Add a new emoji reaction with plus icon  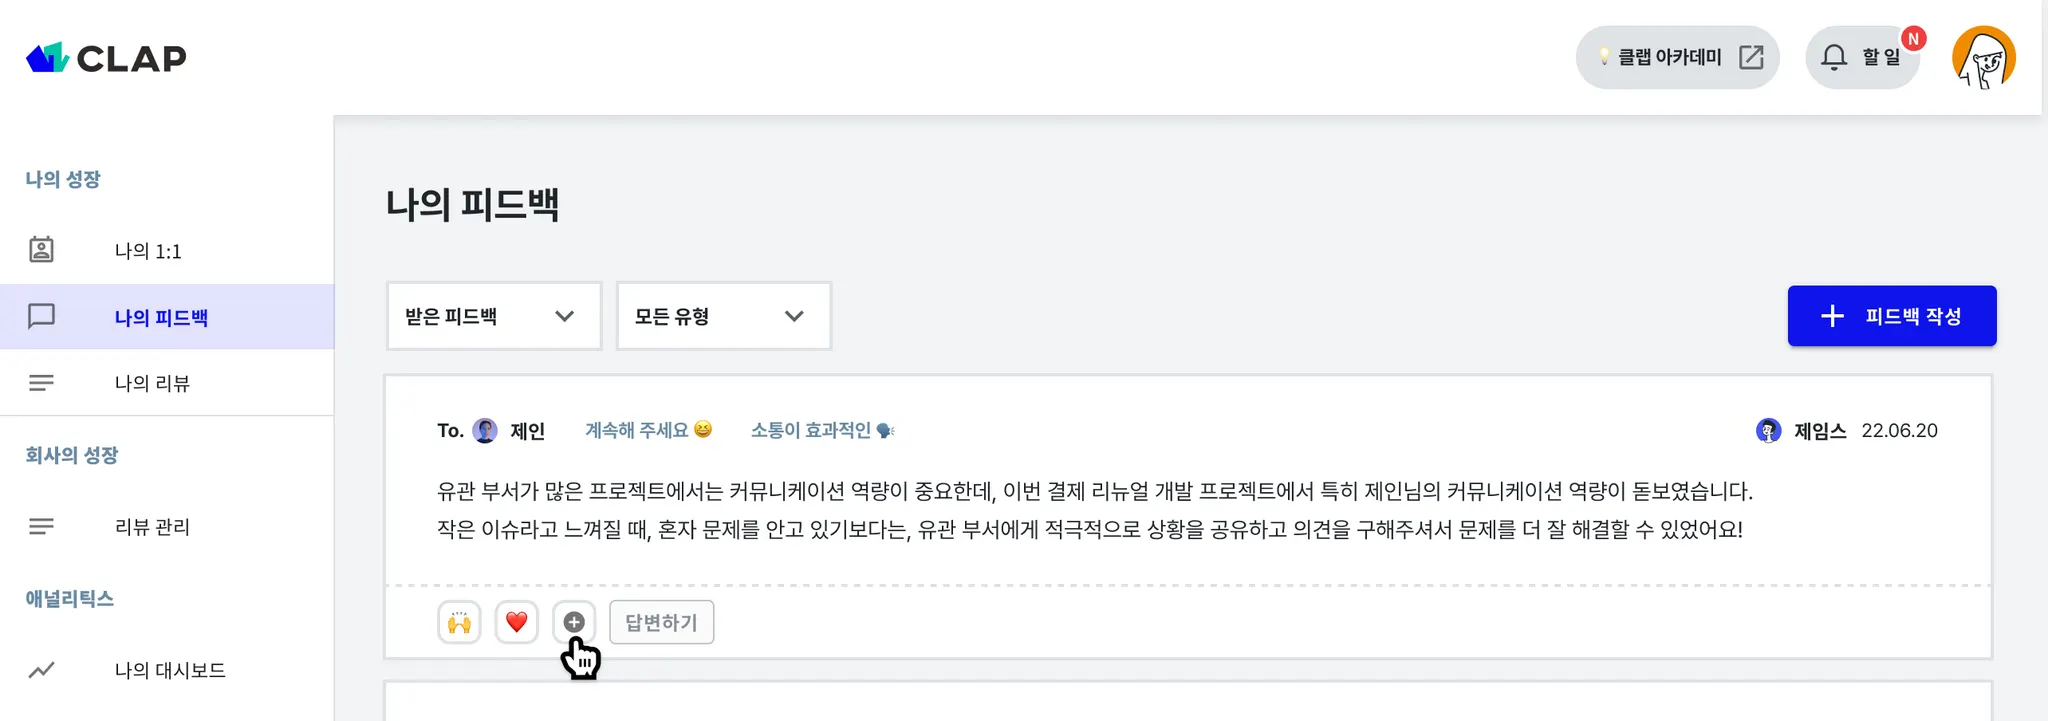[574, 622]
